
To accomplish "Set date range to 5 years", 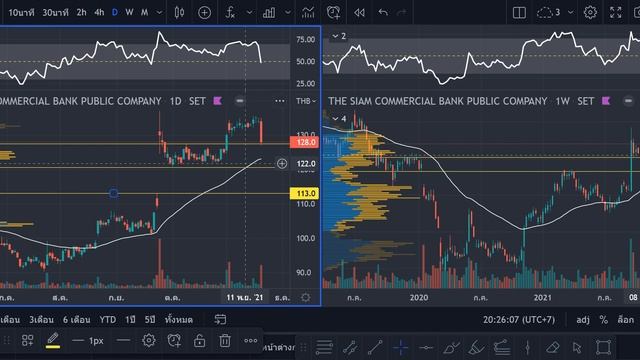I will [150, 319].
